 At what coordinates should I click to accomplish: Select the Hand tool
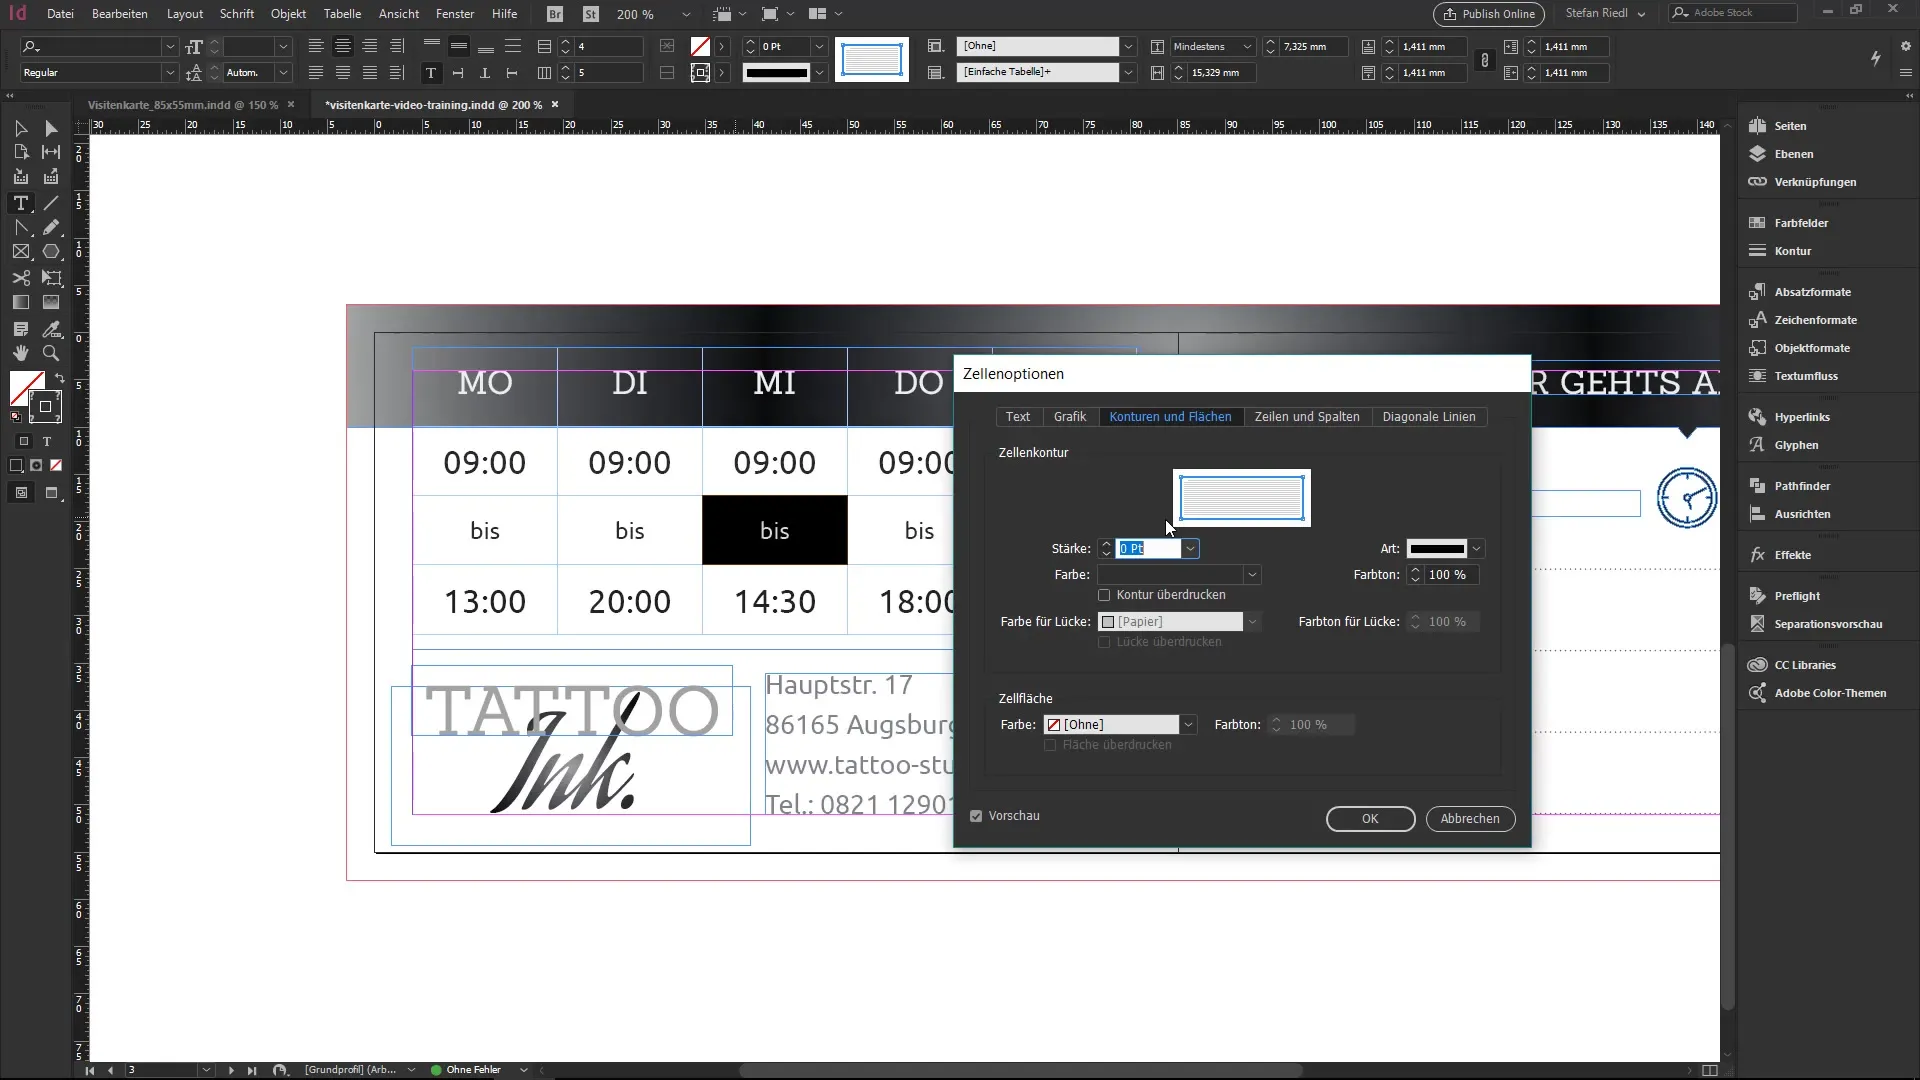click(20, 353)
